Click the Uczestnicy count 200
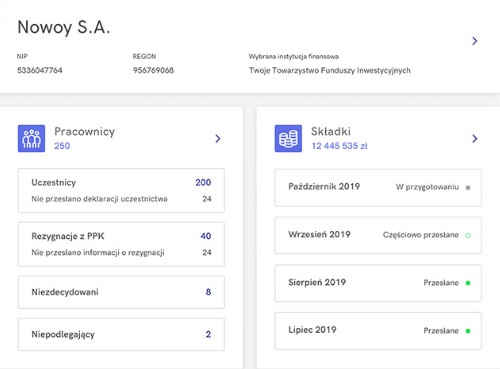This screenshot has width=500, height=369. [x=203, y=182]
